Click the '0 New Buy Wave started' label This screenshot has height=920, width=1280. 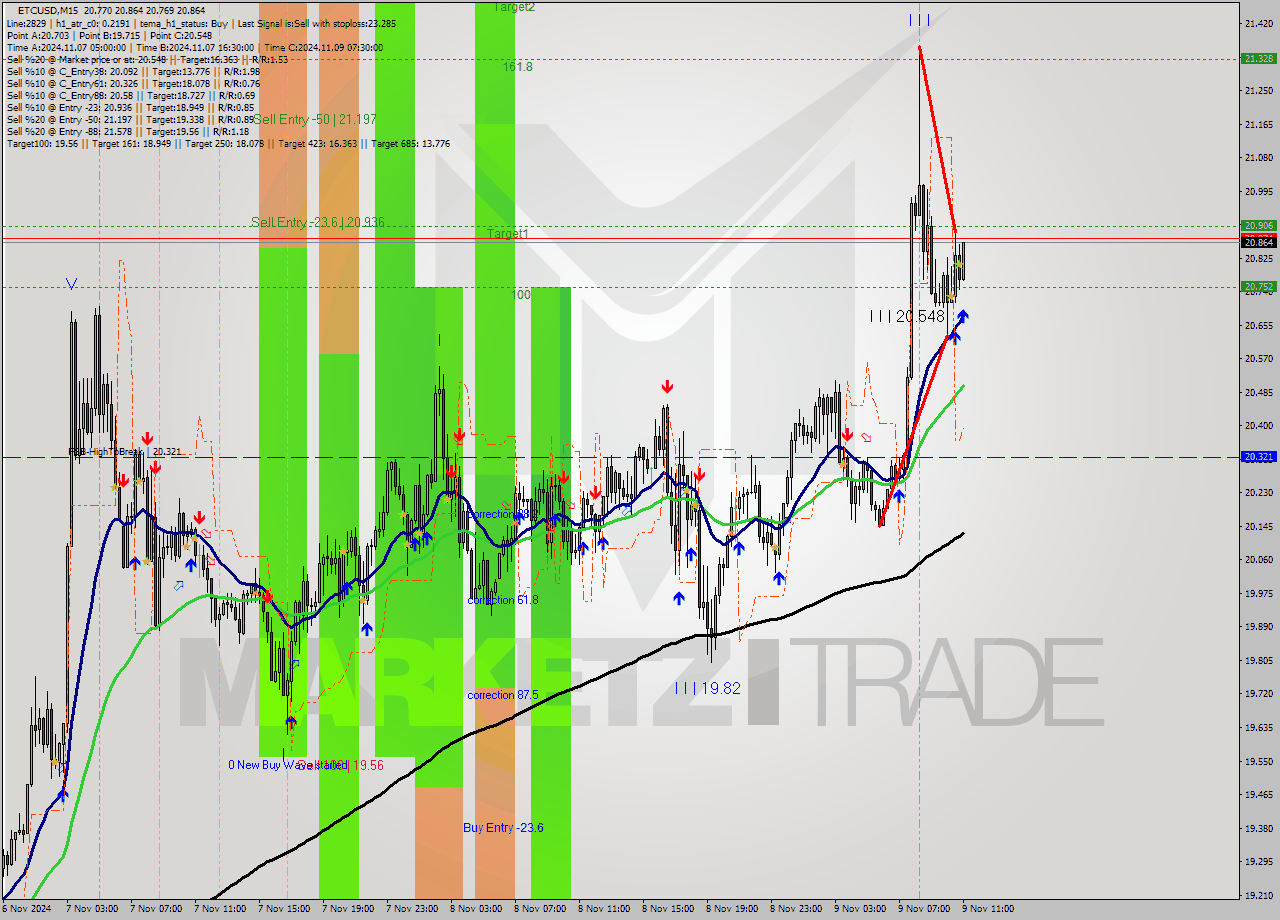(x=286, y=765)
